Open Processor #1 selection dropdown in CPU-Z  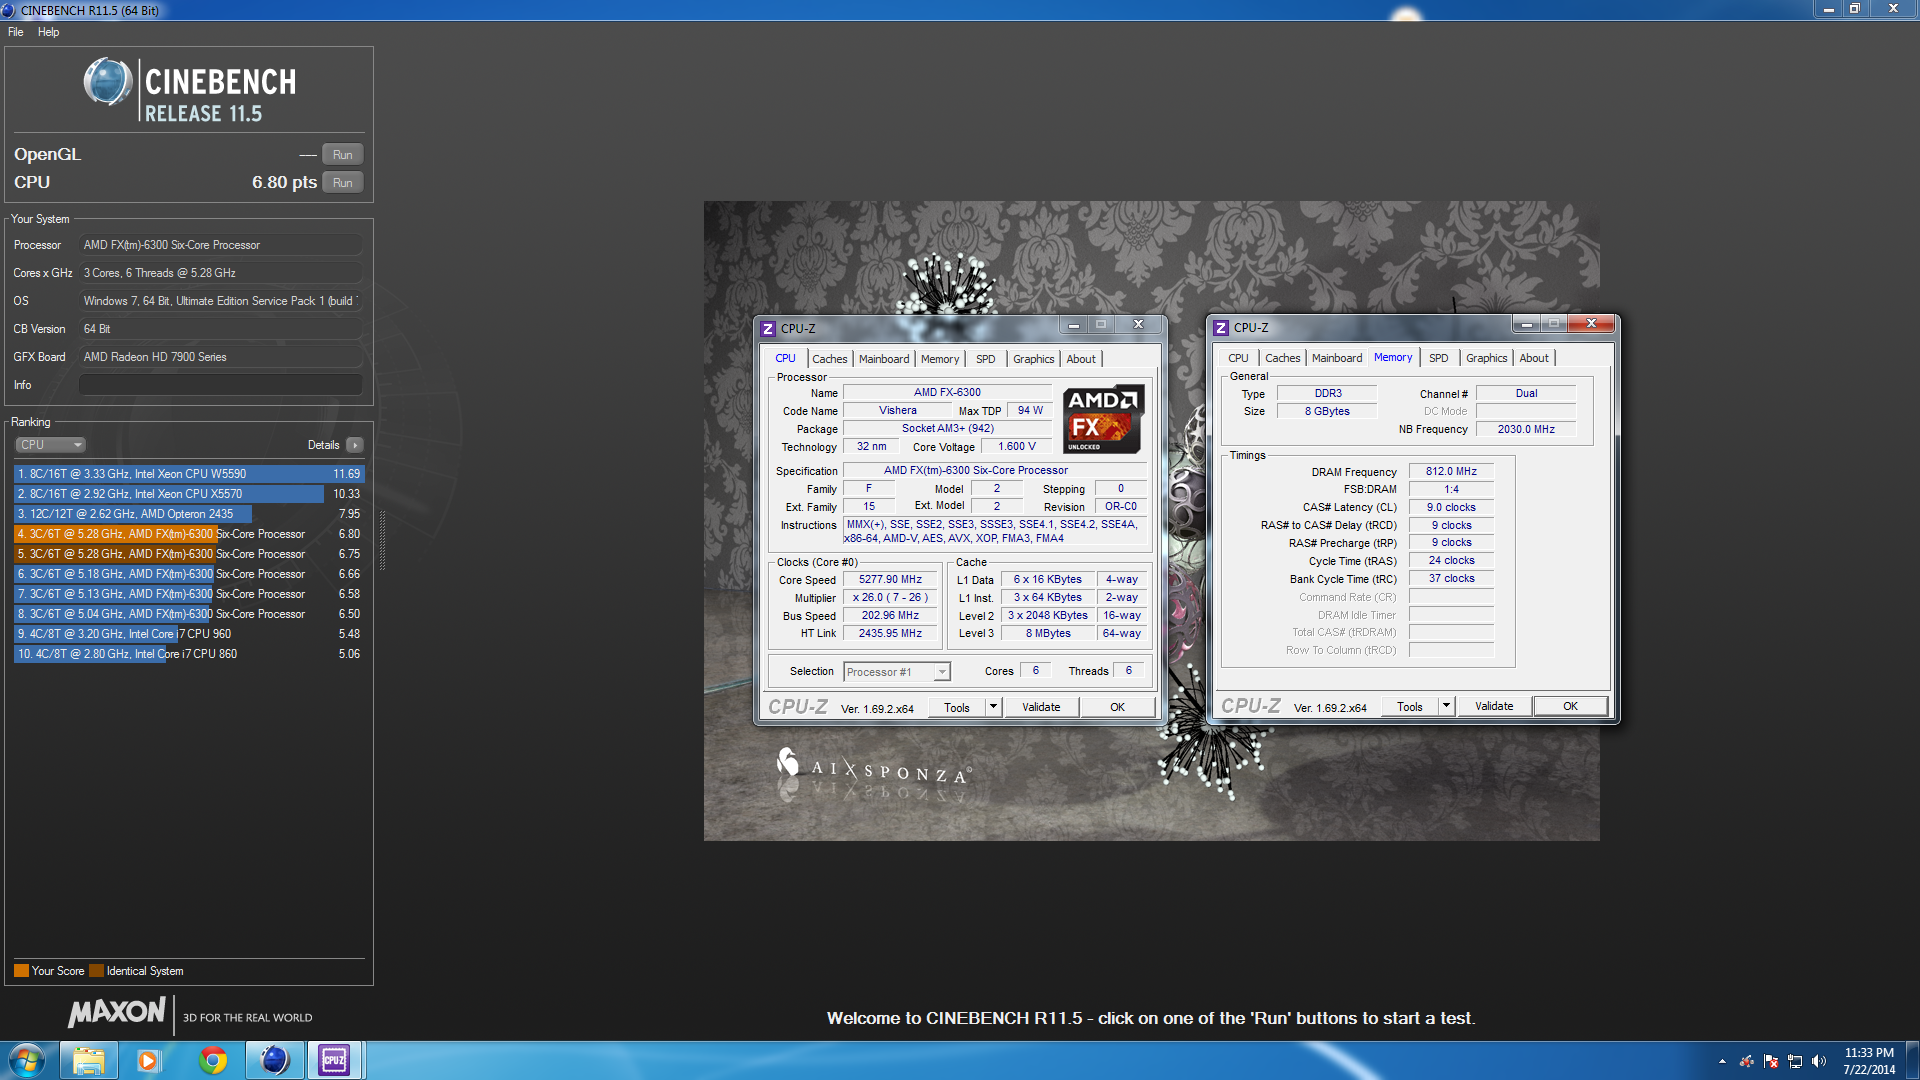(x=896, y=672)
